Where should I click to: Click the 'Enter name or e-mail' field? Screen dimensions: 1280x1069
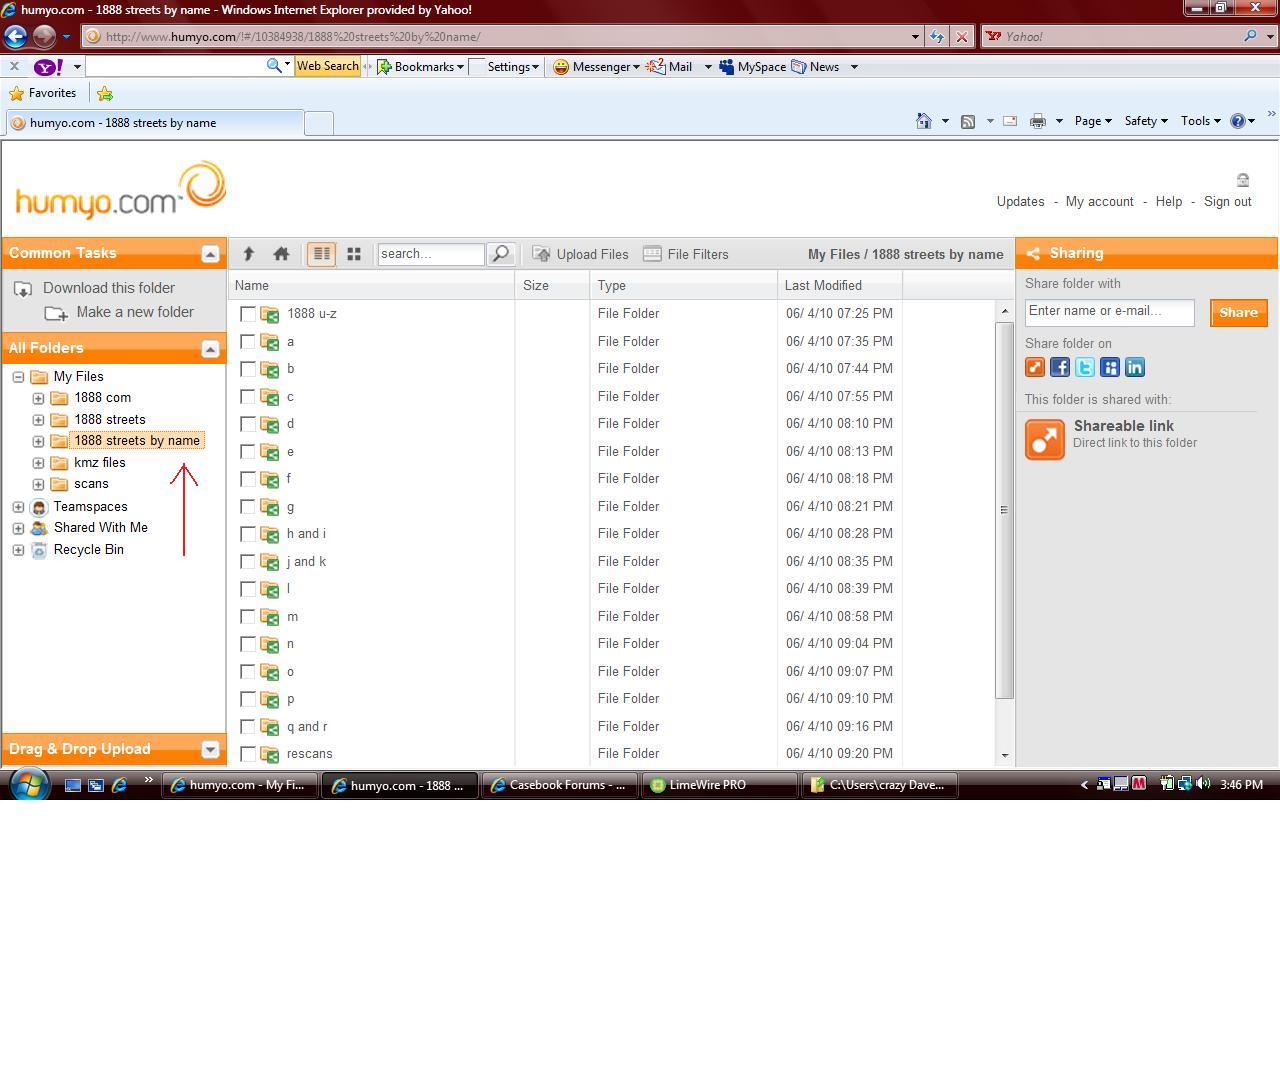coord(1109,312)
